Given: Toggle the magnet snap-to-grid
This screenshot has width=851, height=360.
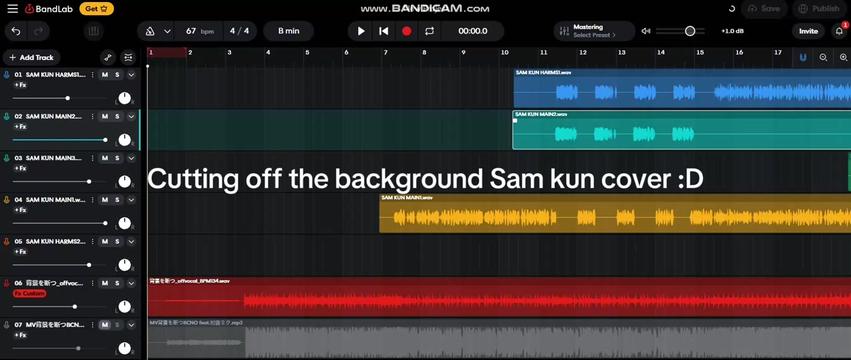Looking at the screenshot, I should (803, 57).
